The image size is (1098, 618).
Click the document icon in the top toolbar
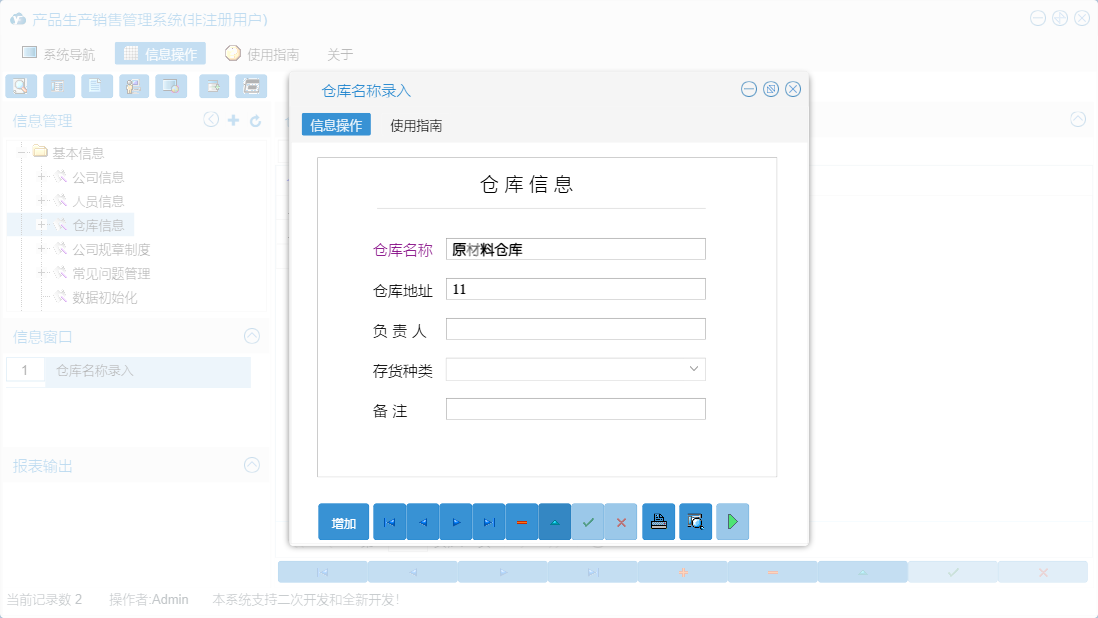[x=96, y=86]
